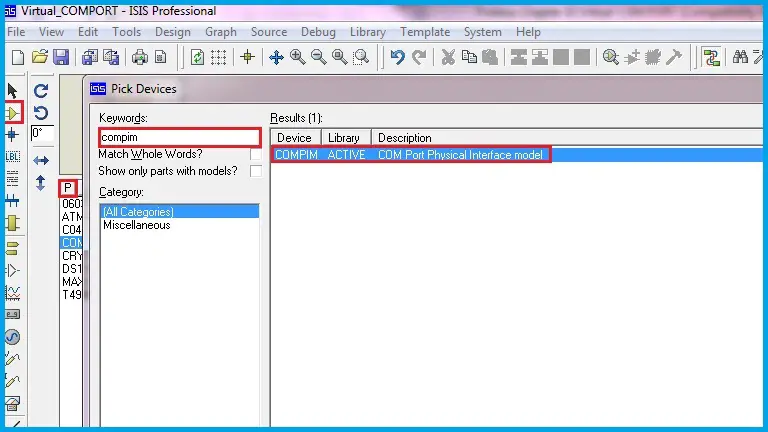The height and width of the screenshot is (432, 768).
Task: Block move tagged objects
Action: pos(540,57)
